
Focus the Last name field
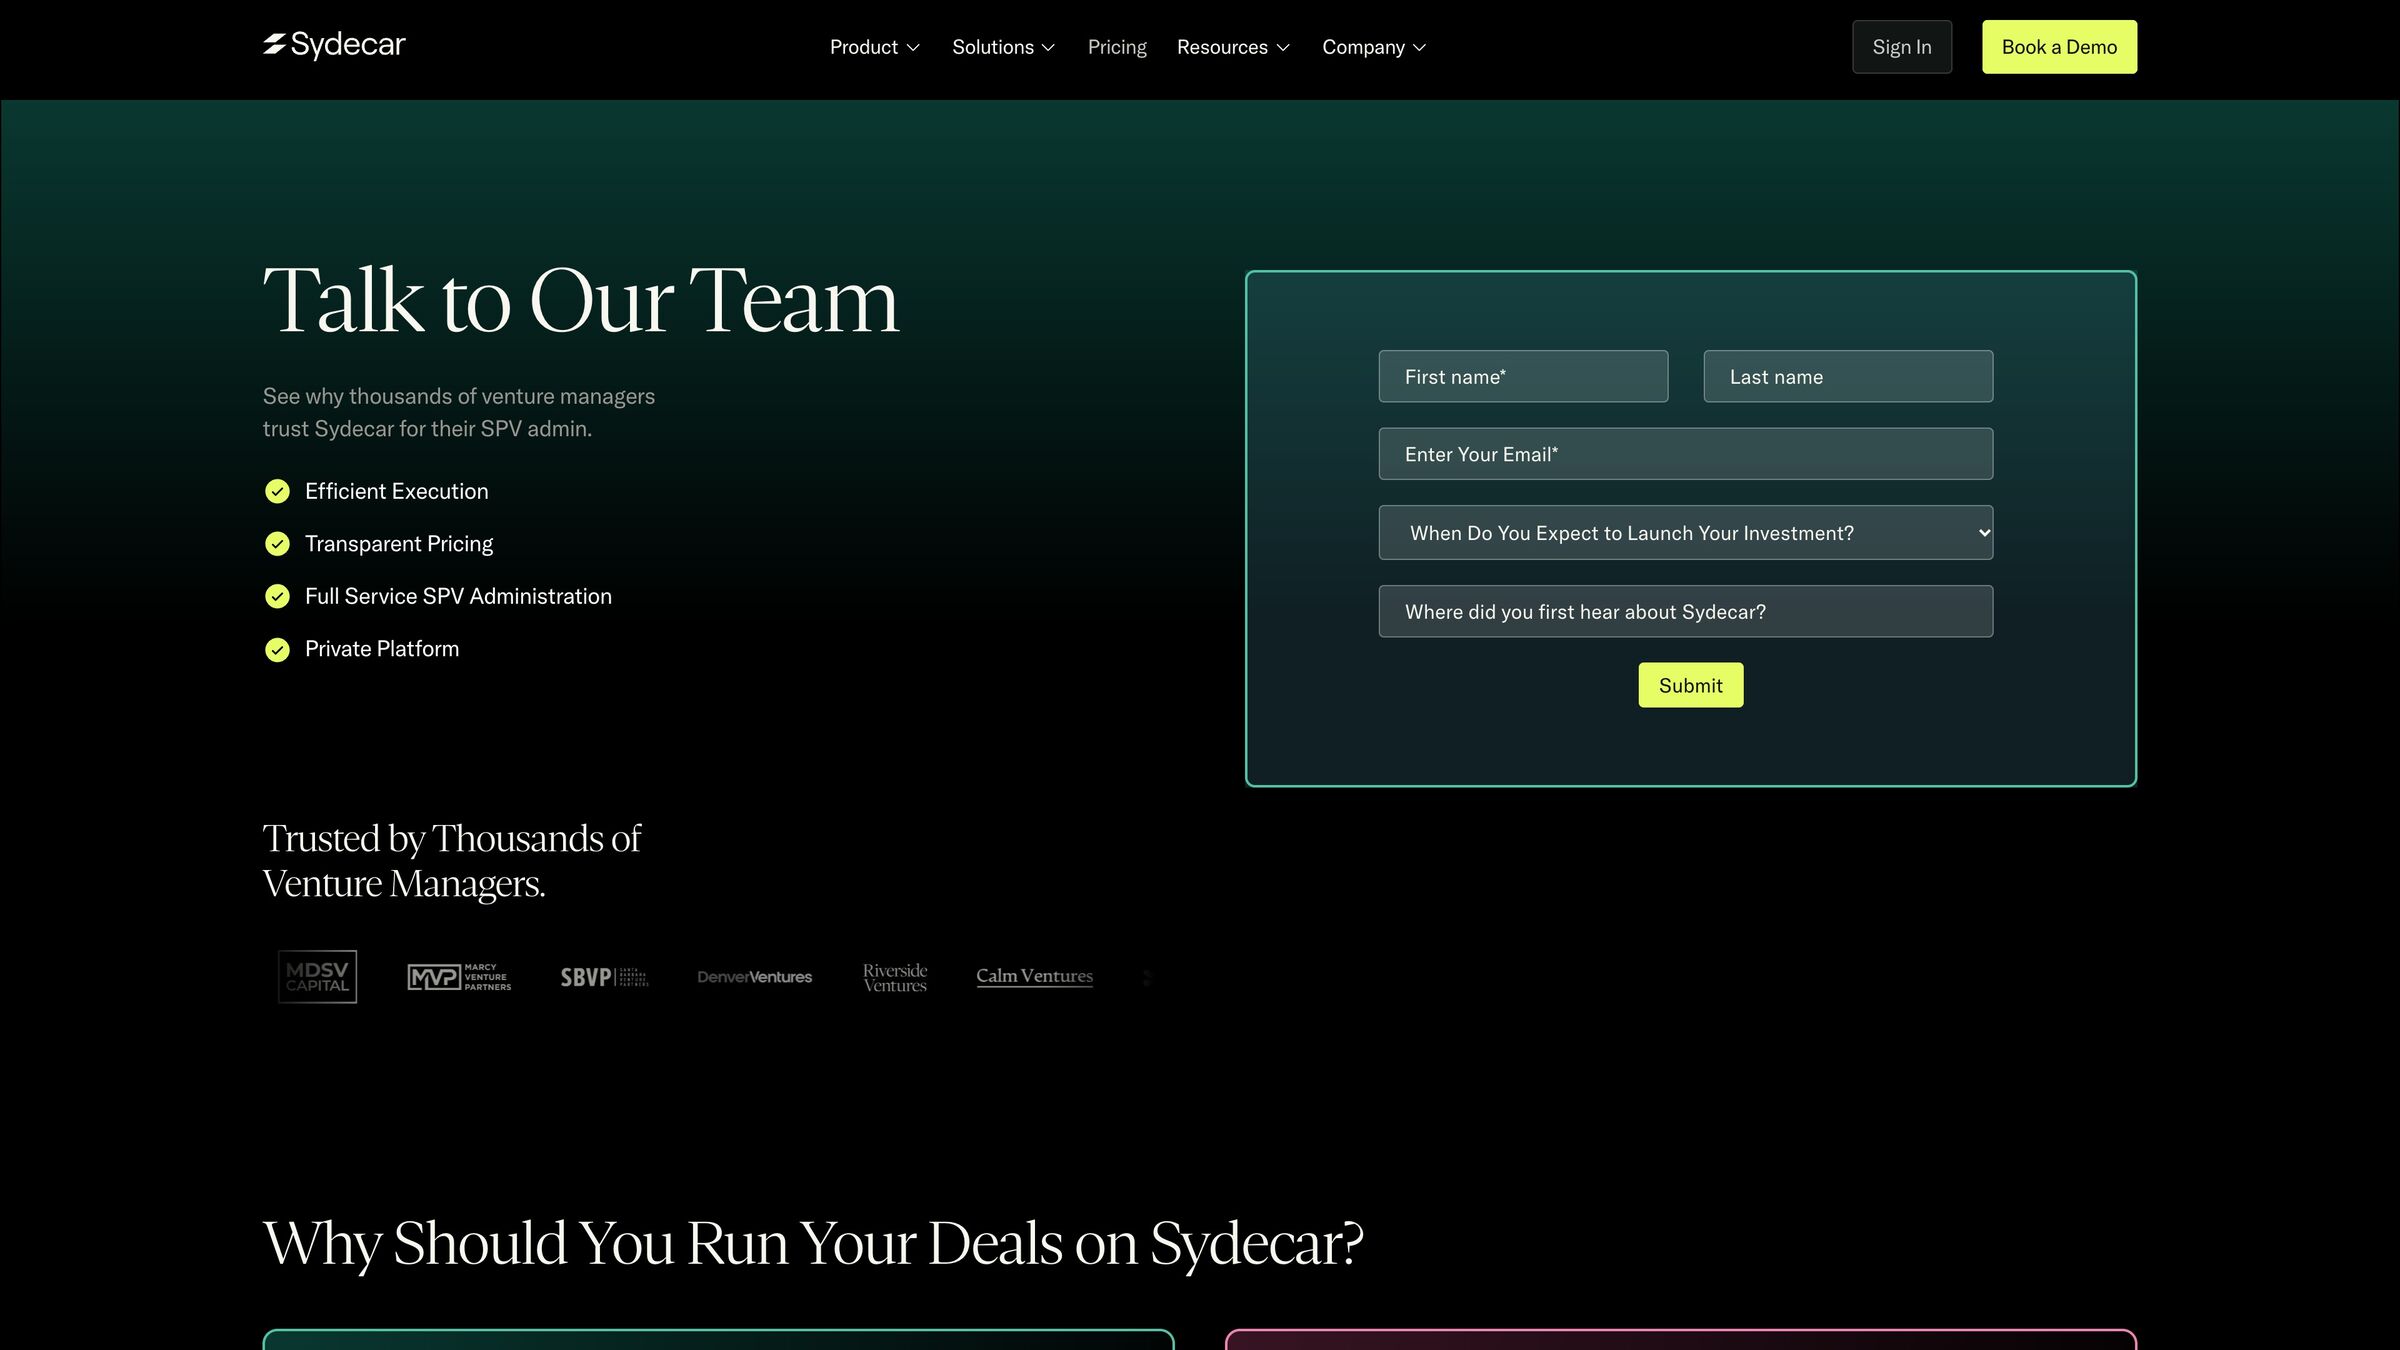click(x=1848, y=376)
